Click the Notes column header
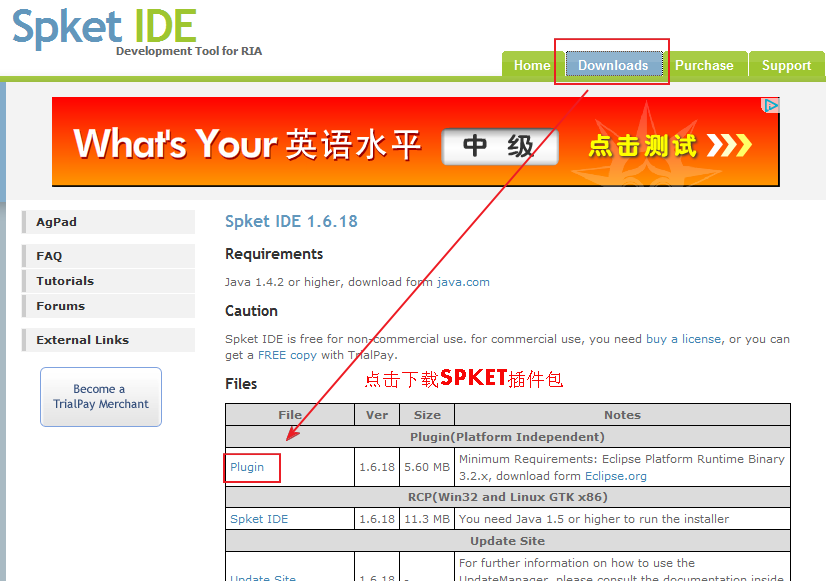Image resolution: width=826 pixels, height=581 pixels. [x=622, y=415]
